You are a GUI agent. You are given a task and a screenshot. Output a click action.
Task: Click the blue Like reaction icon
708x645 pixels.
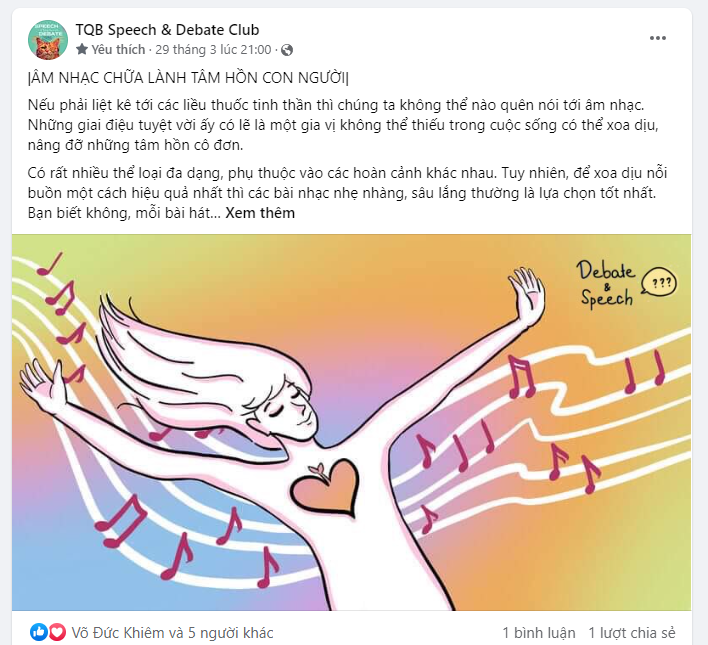pyautogui.click(x=39, y=632)
